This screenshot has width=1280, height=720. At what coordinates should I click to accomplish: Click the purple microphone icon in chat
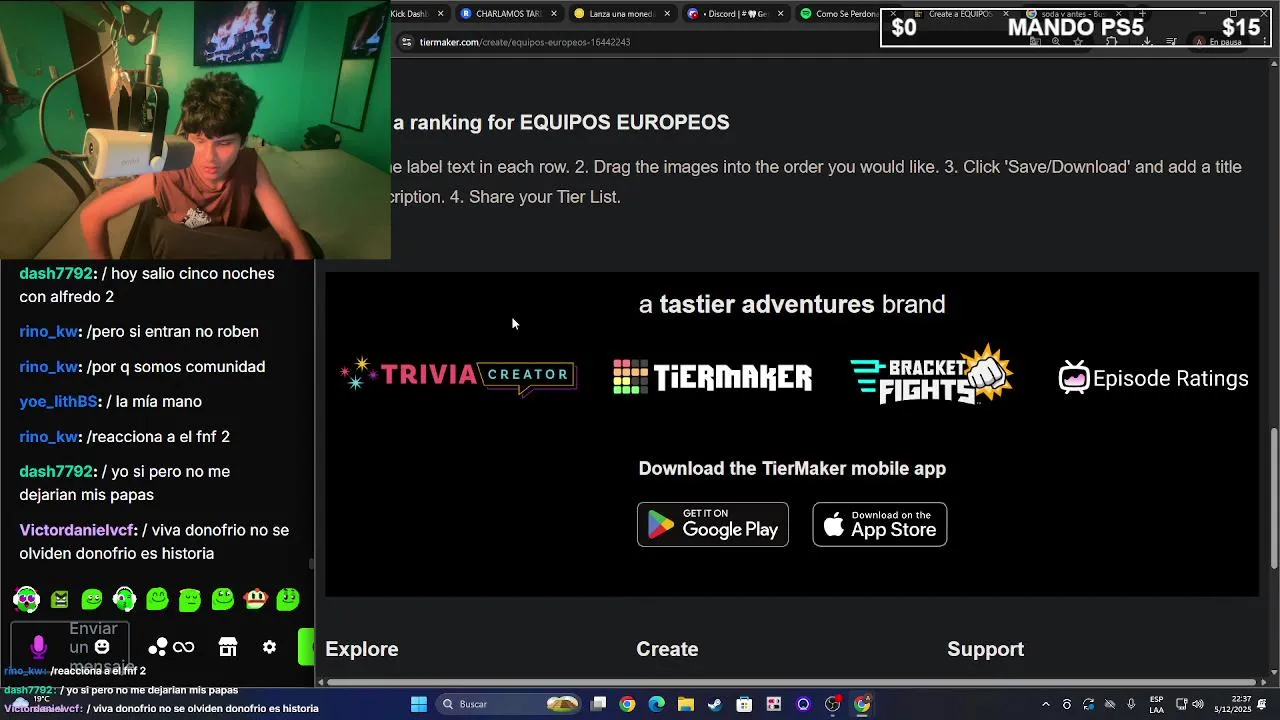(39, 647)
